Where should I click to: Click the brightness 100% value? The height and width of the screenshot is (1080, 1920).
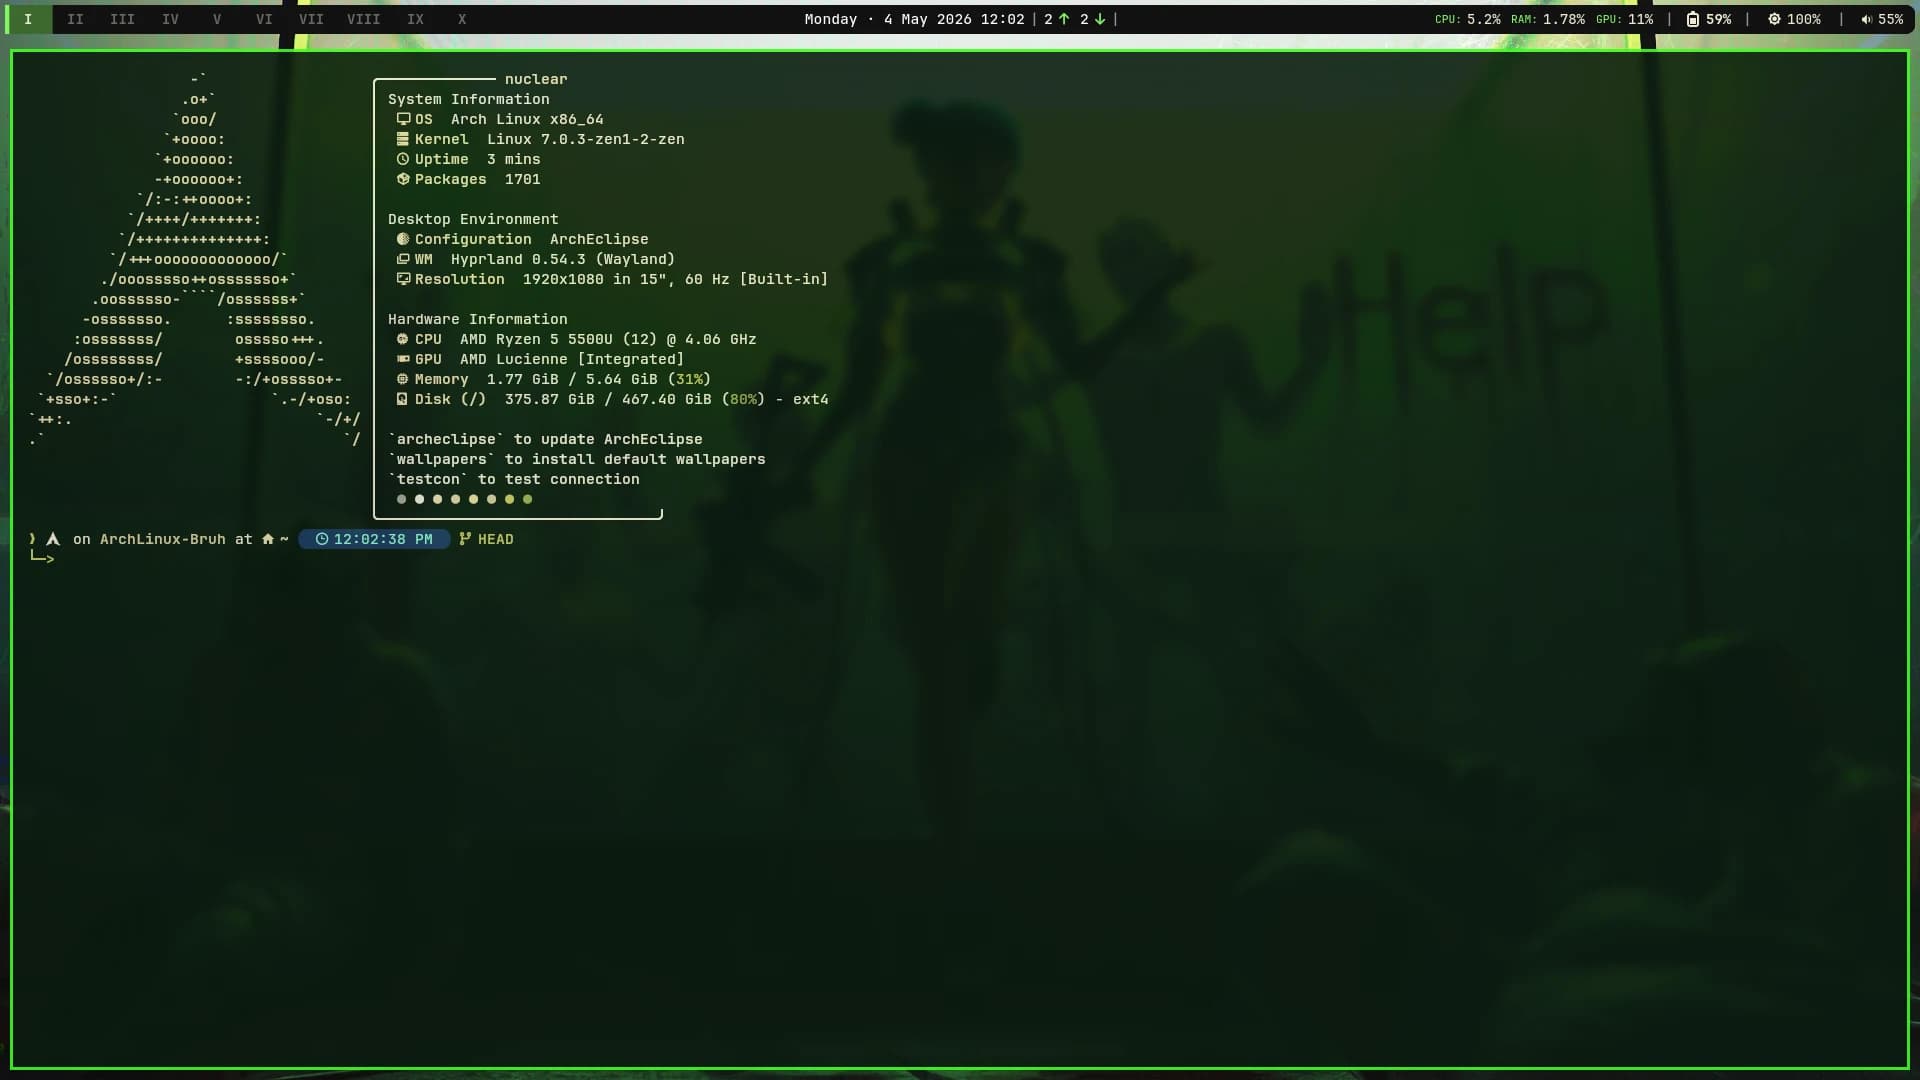(1803, 19)
